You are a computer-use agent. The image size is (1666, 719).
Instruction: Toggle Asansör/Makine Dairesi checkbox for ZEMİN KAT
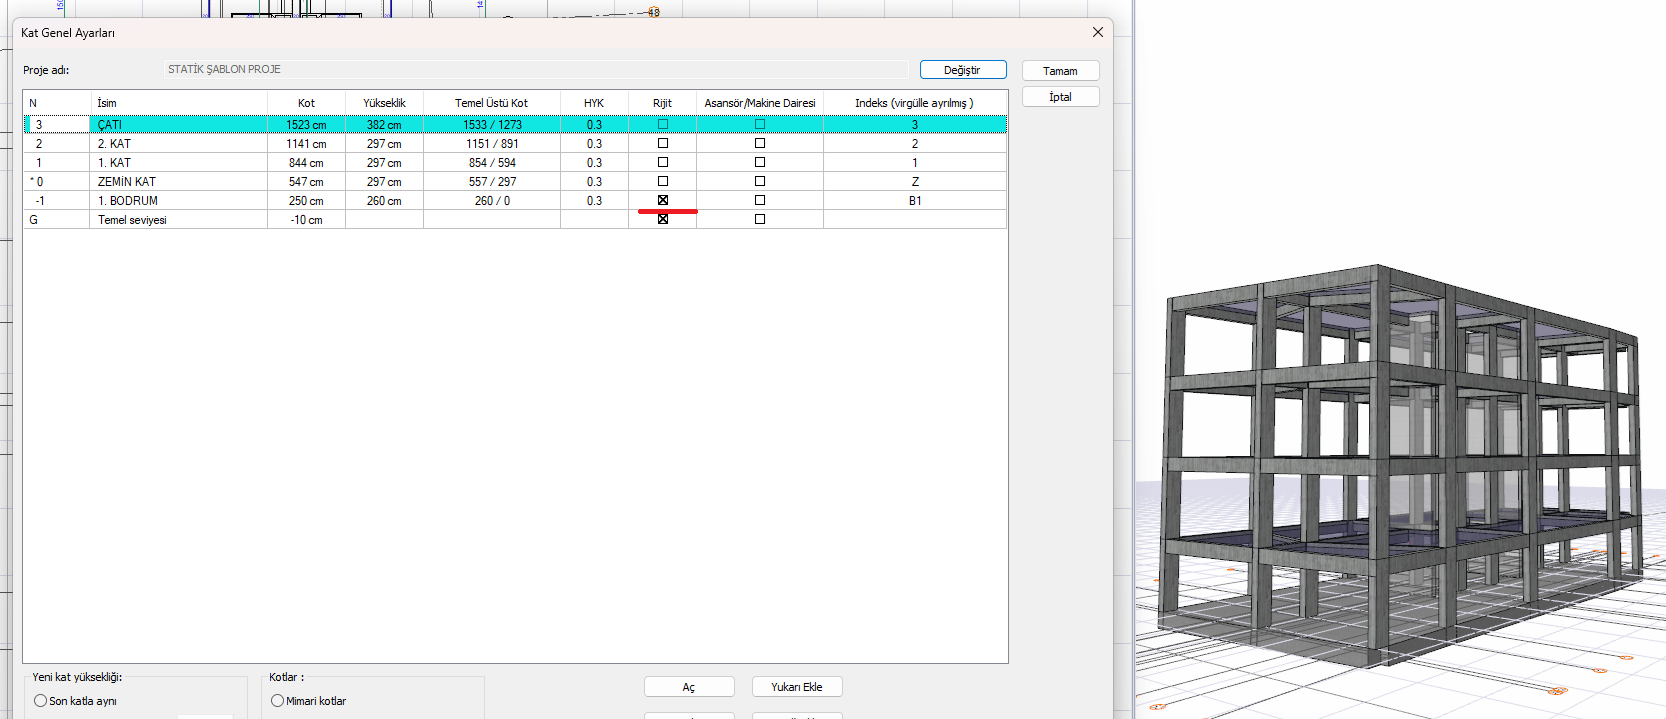pyautogui.click(x=760, y=181)
